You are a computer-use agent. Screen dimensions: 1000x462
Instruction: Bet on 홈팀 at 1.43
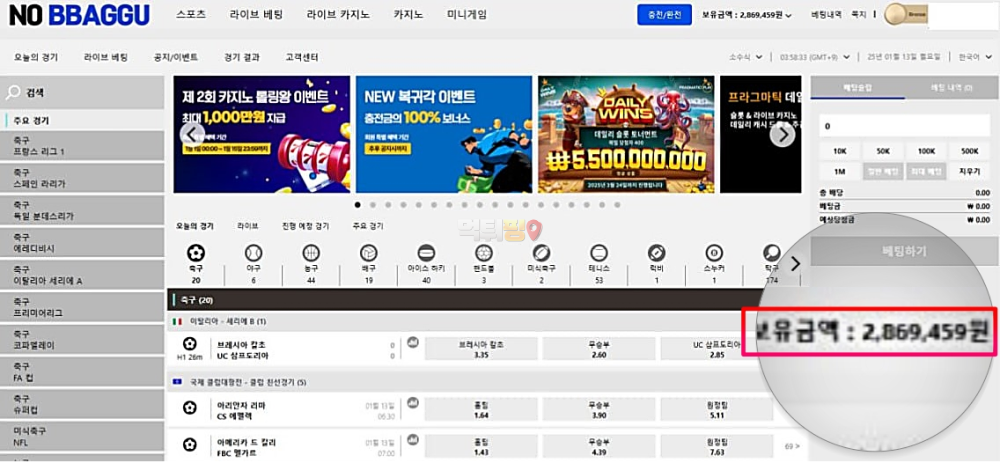coord(482,446)
